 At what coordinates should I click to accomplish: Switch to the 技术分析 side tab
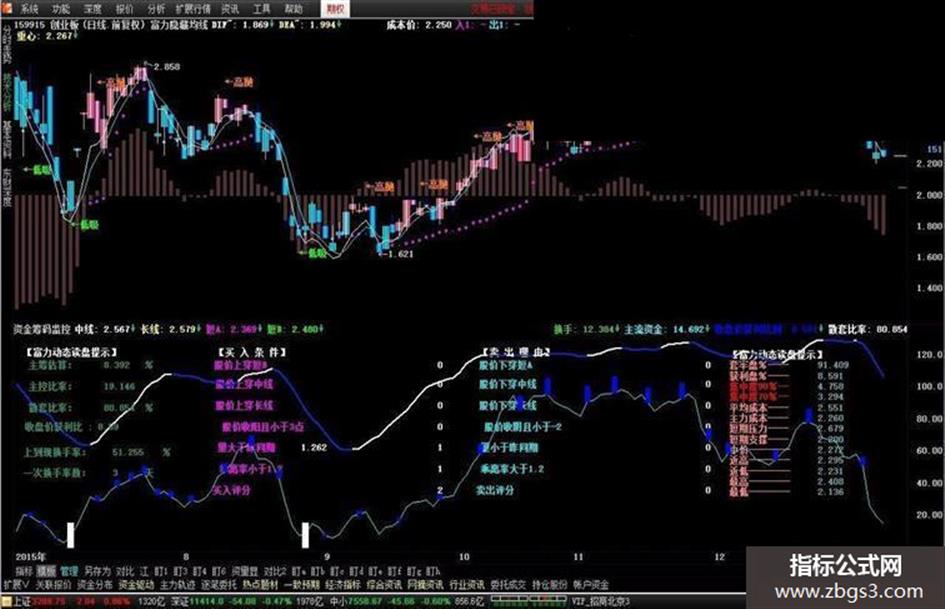(7, 92)
